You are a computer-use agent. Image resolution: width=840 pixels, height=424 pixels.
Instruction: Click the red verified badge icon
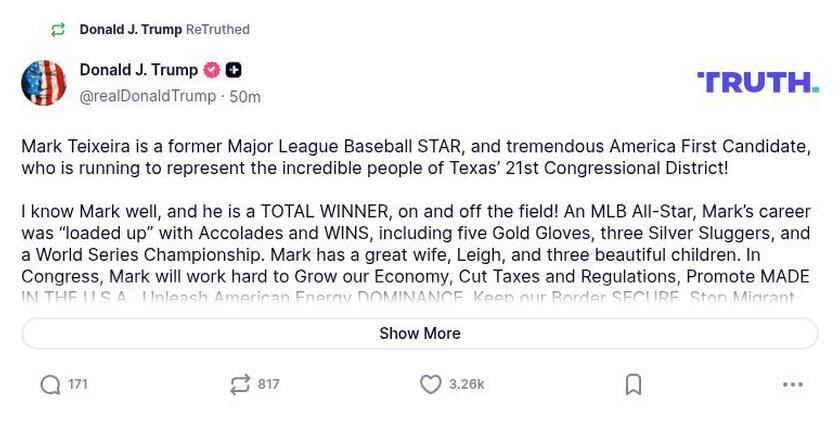[212, 70]
